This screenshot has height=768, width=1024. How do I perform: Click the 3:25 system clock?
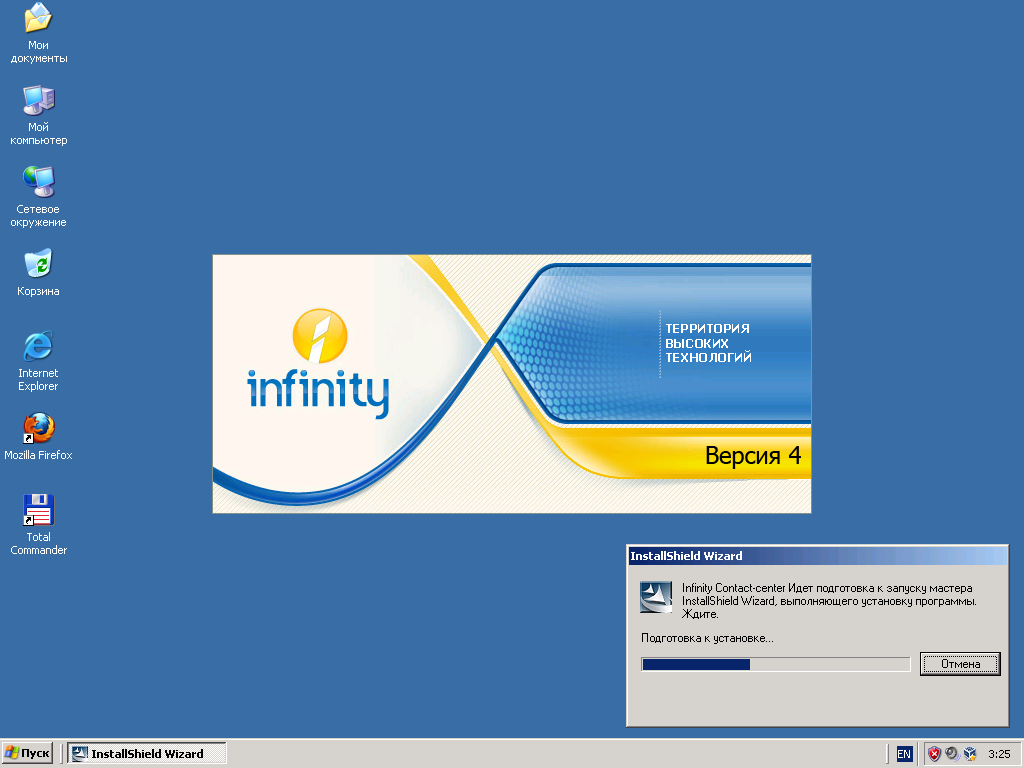click(999, 754)
